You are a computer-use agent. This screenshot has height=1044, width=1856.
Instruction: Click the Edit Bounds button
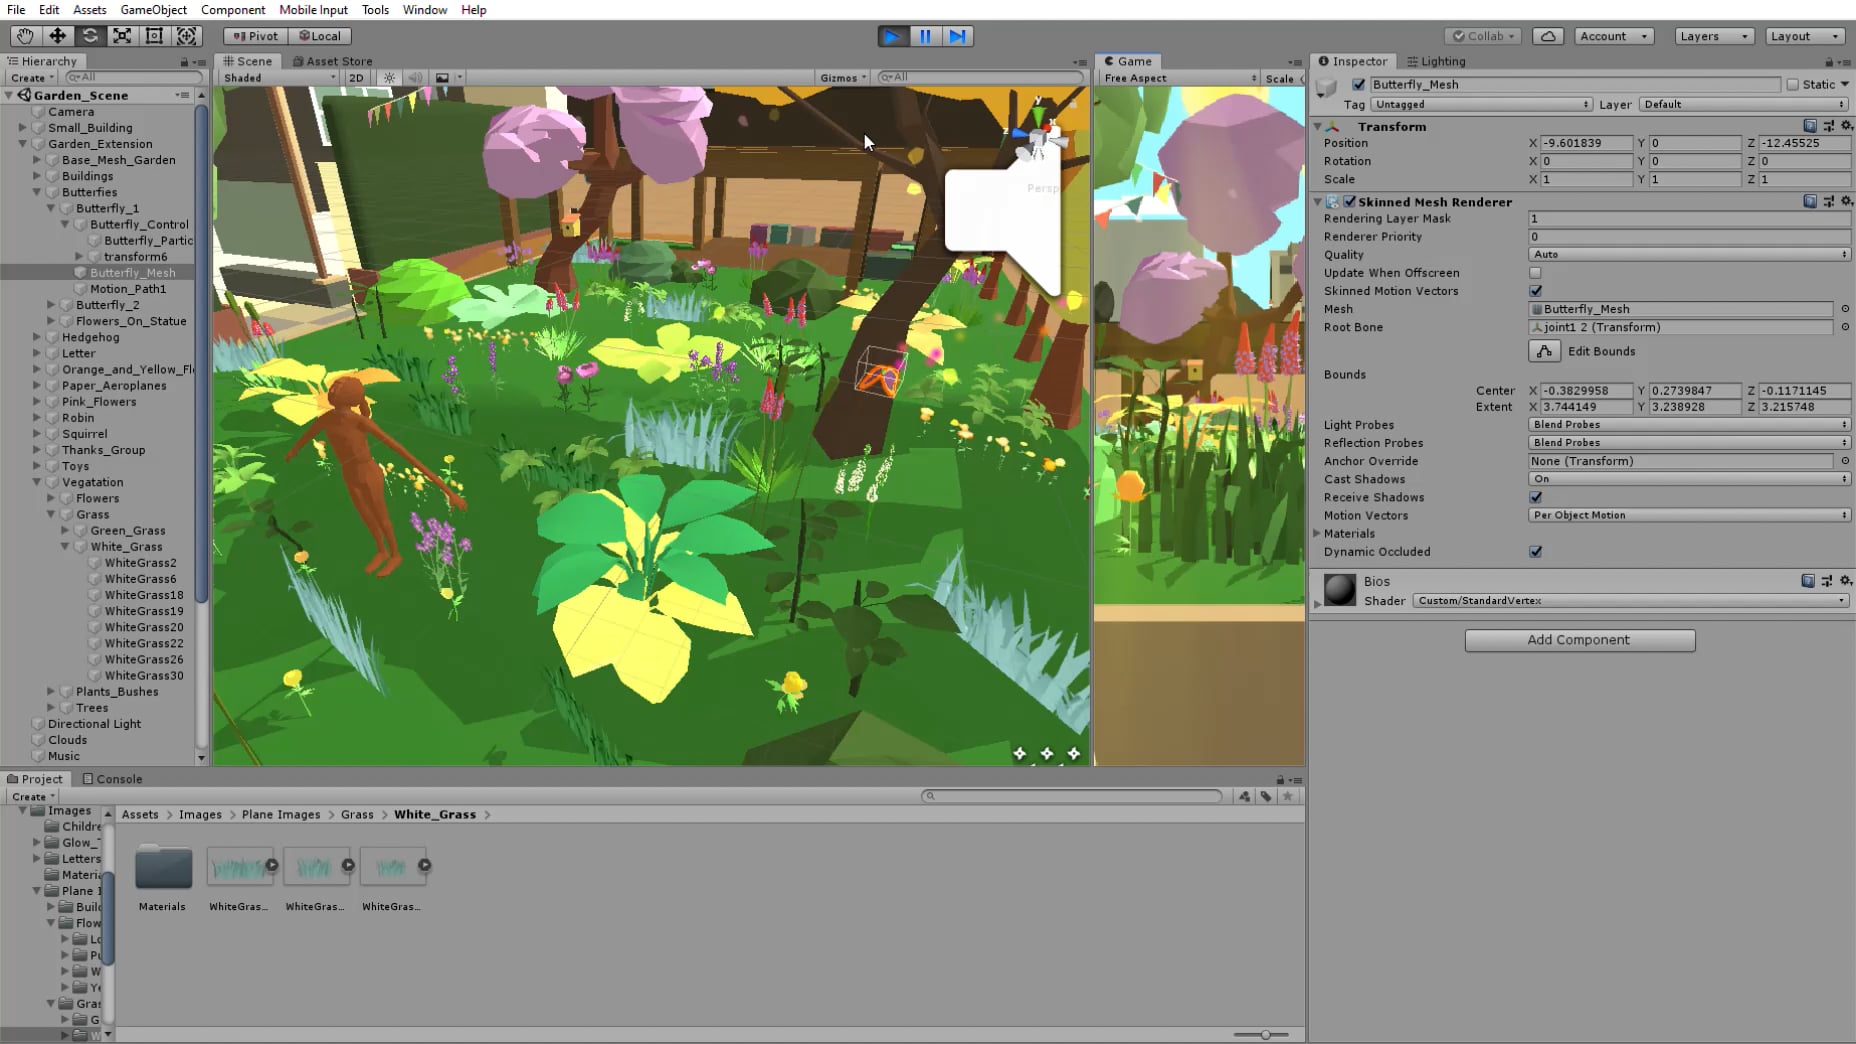click(1545, 351)
